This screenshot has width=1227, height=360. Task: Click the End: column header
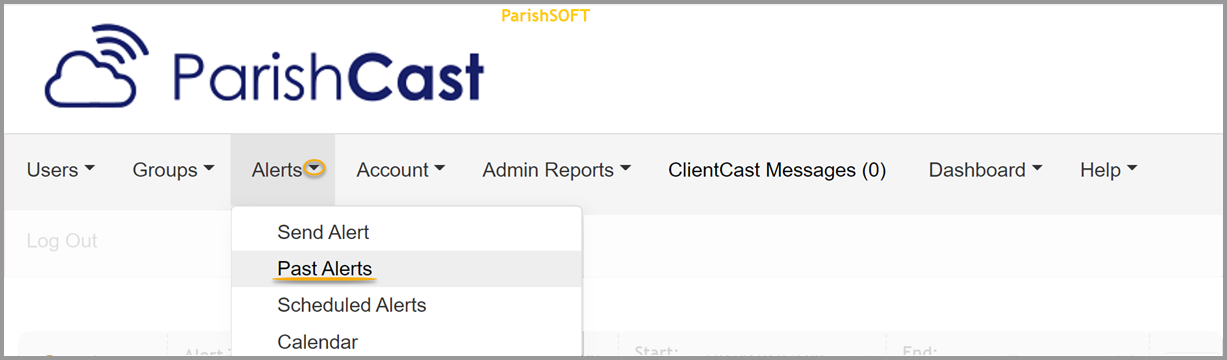920,351
